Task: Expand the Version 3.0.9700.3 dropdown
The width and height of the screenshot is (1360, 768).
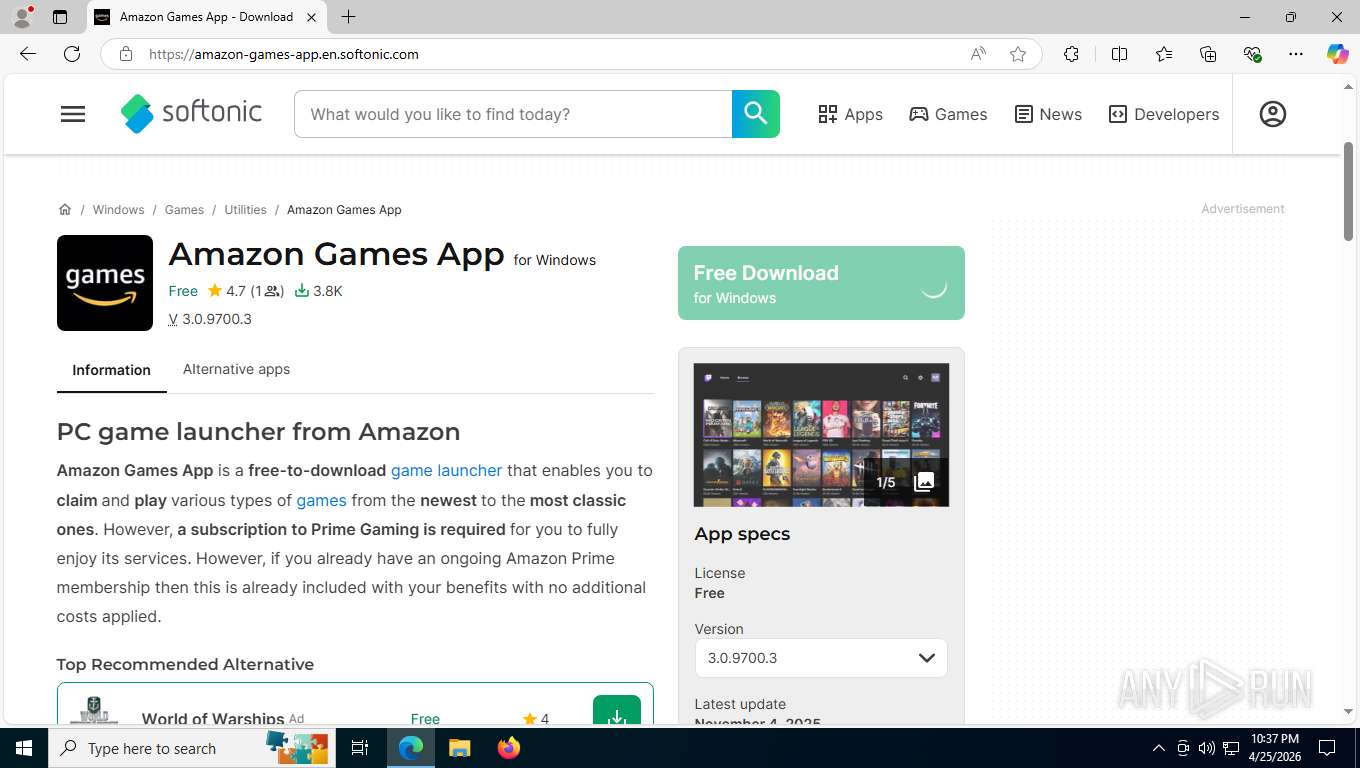Action: pos(821,658)
